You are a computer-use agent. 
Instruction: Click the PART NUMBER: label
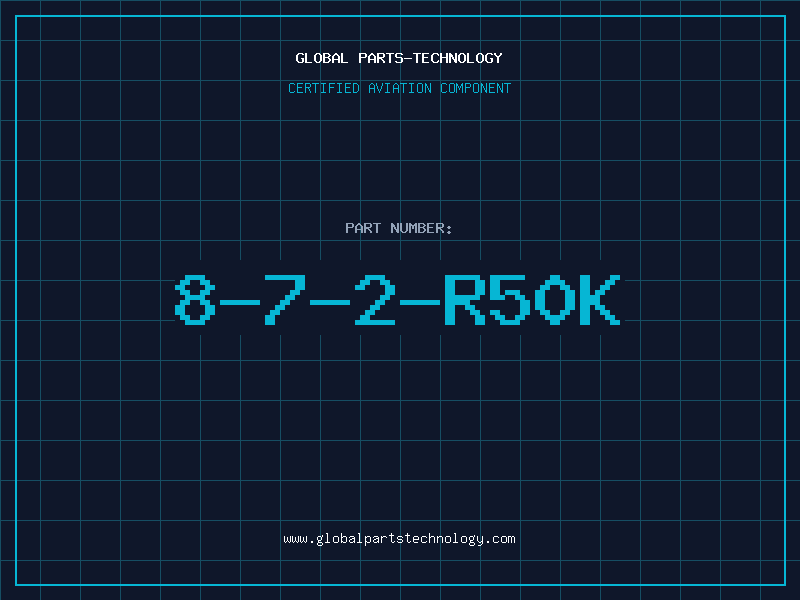point(398,228)
